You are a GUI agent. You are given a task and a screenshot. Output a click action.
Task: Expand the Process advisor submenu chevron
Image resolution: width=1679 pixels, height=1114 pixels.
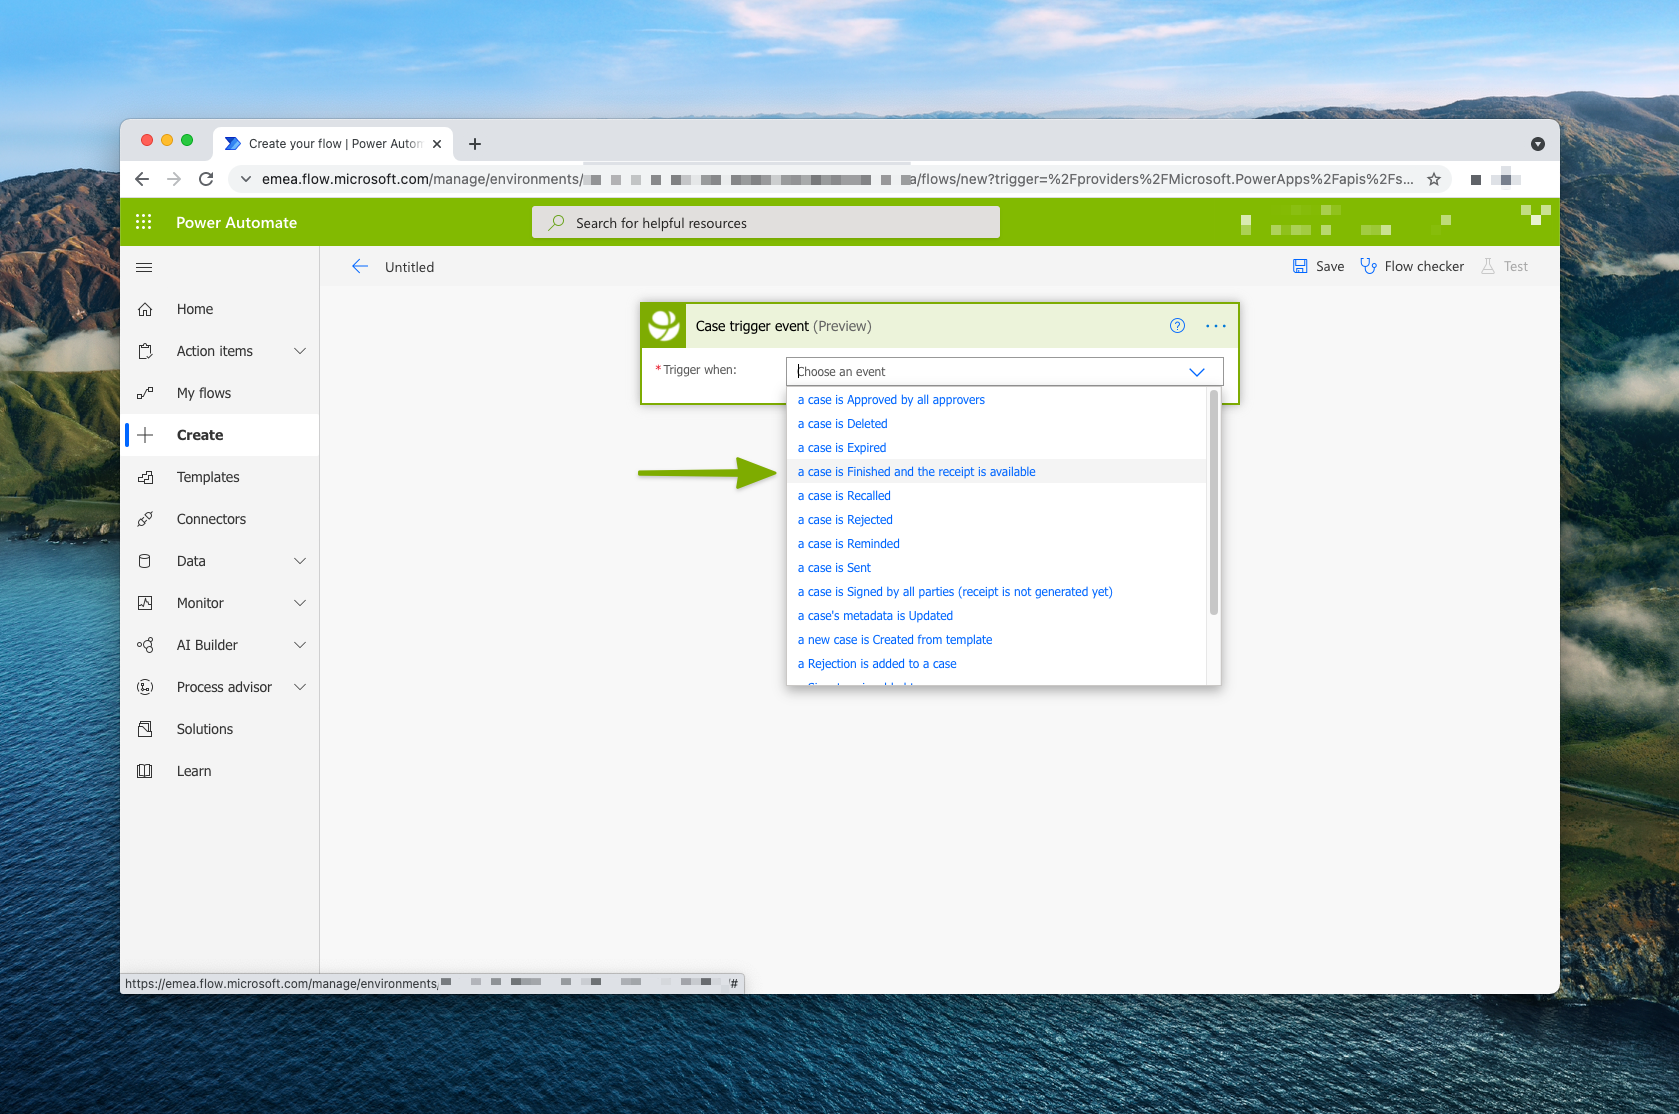click(300, 687)
